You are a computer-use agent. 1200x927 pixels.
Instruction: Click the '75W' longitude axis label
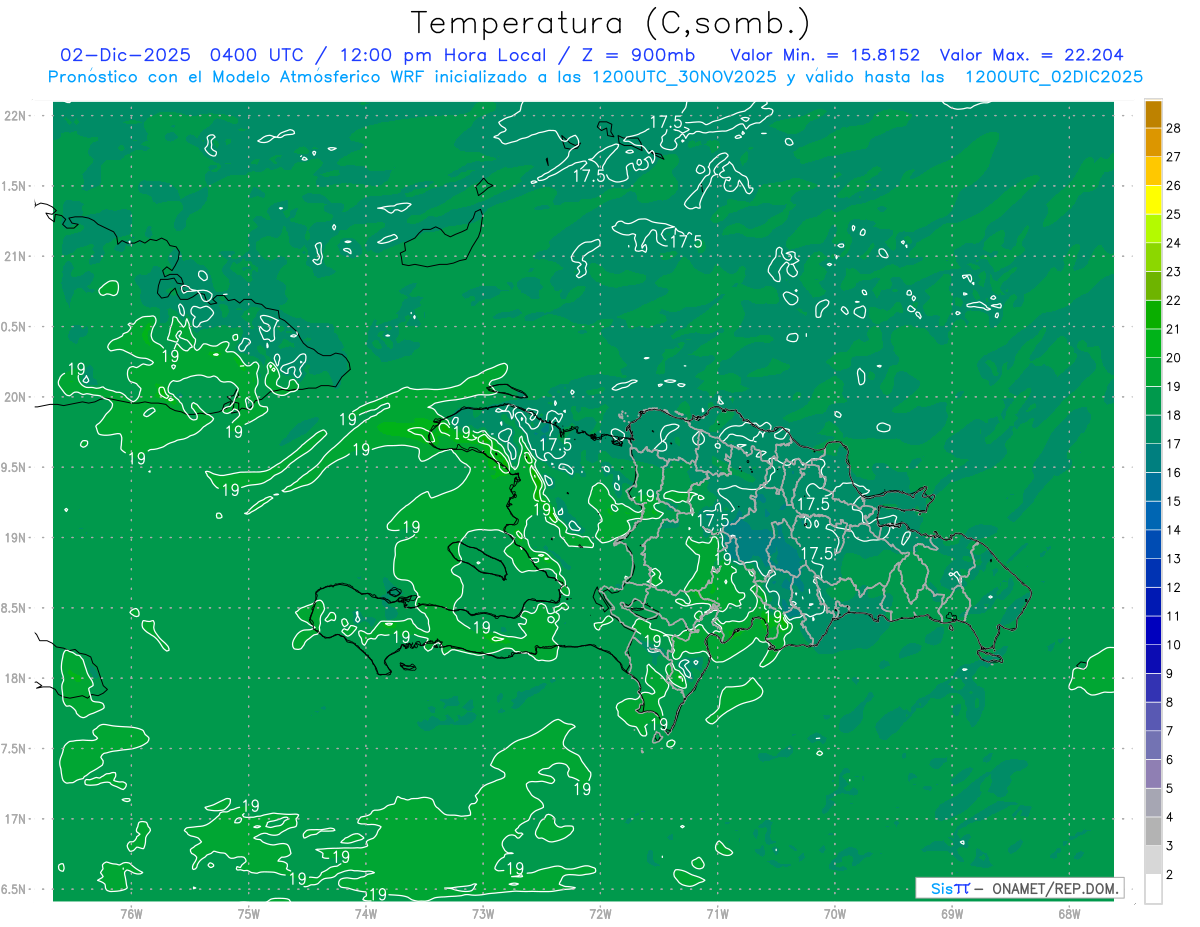pos(249,912)
